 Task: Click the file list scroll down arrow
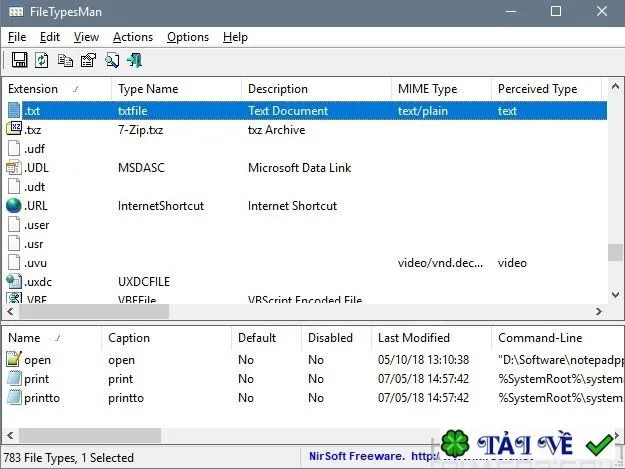coord(615,295)
